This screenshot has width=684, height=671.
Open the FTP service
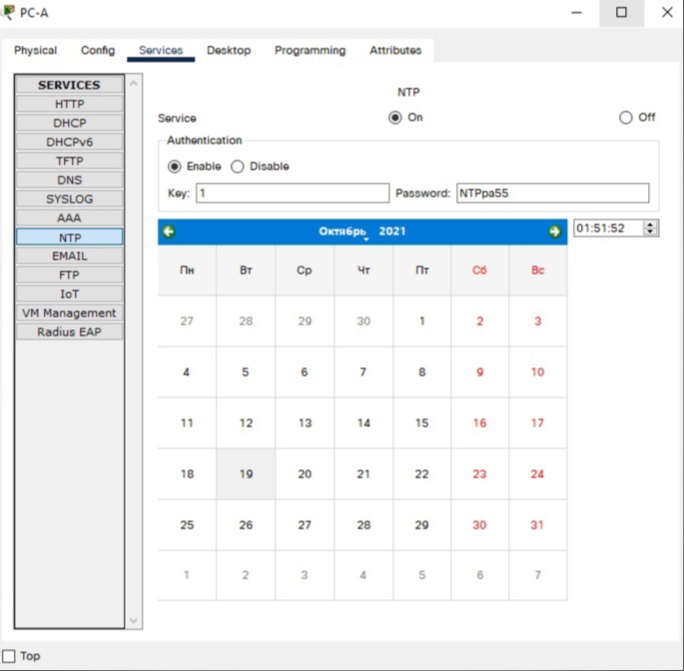pos(69,275)
